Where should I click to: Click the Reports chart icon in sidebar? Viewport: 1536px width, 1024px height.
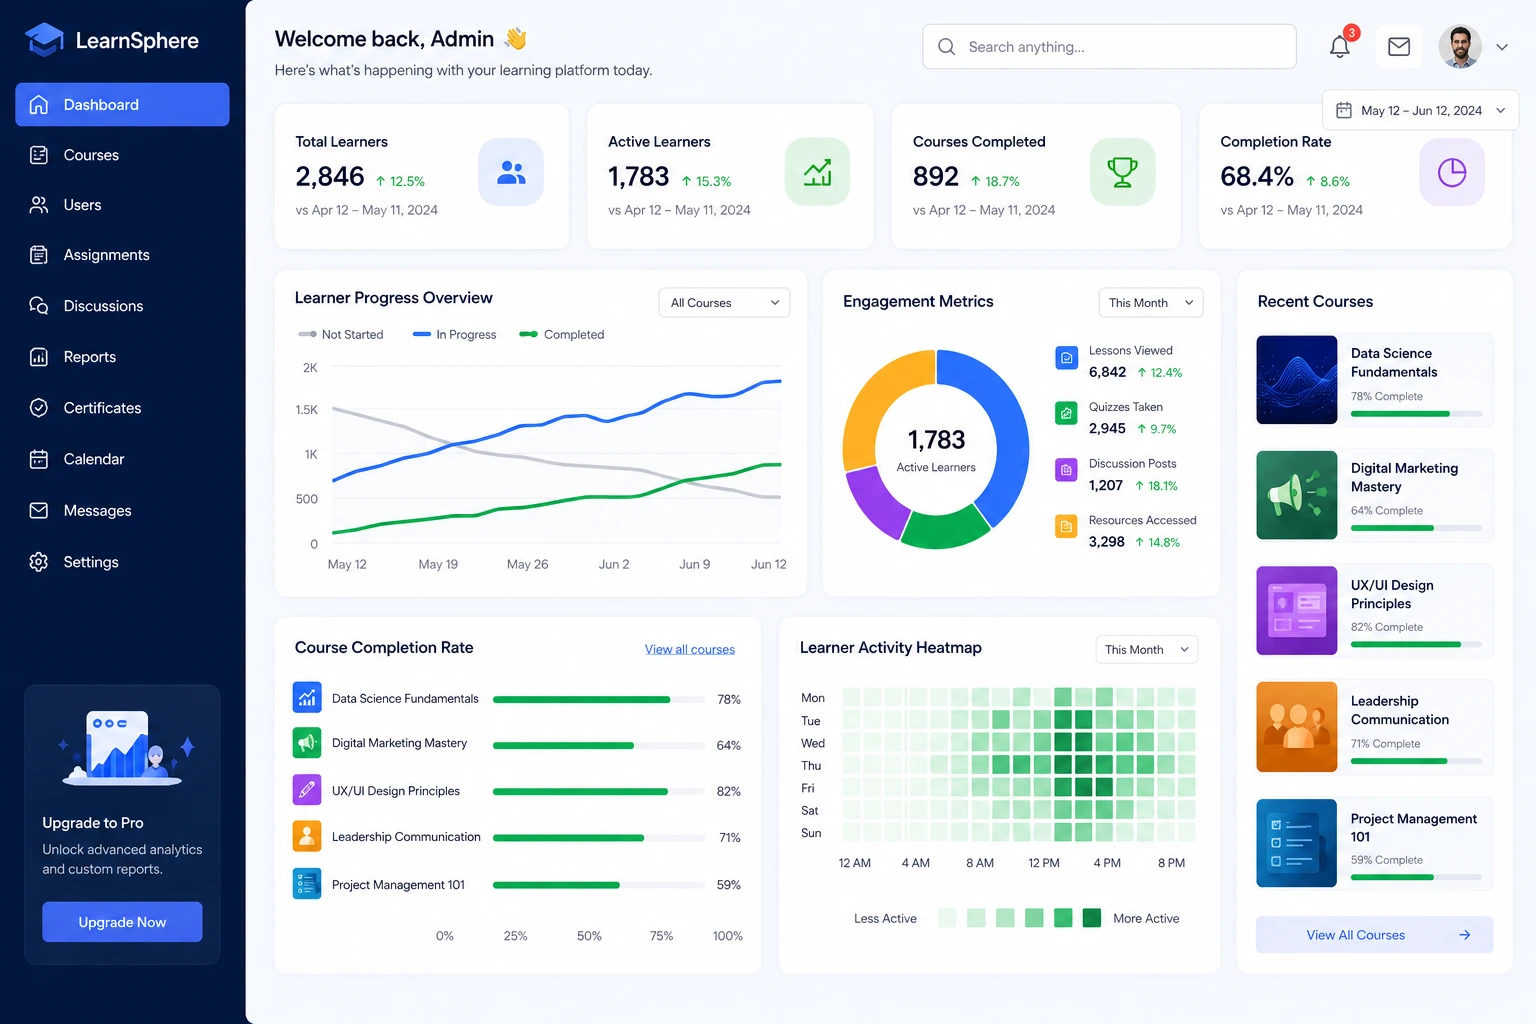(39, 357)
